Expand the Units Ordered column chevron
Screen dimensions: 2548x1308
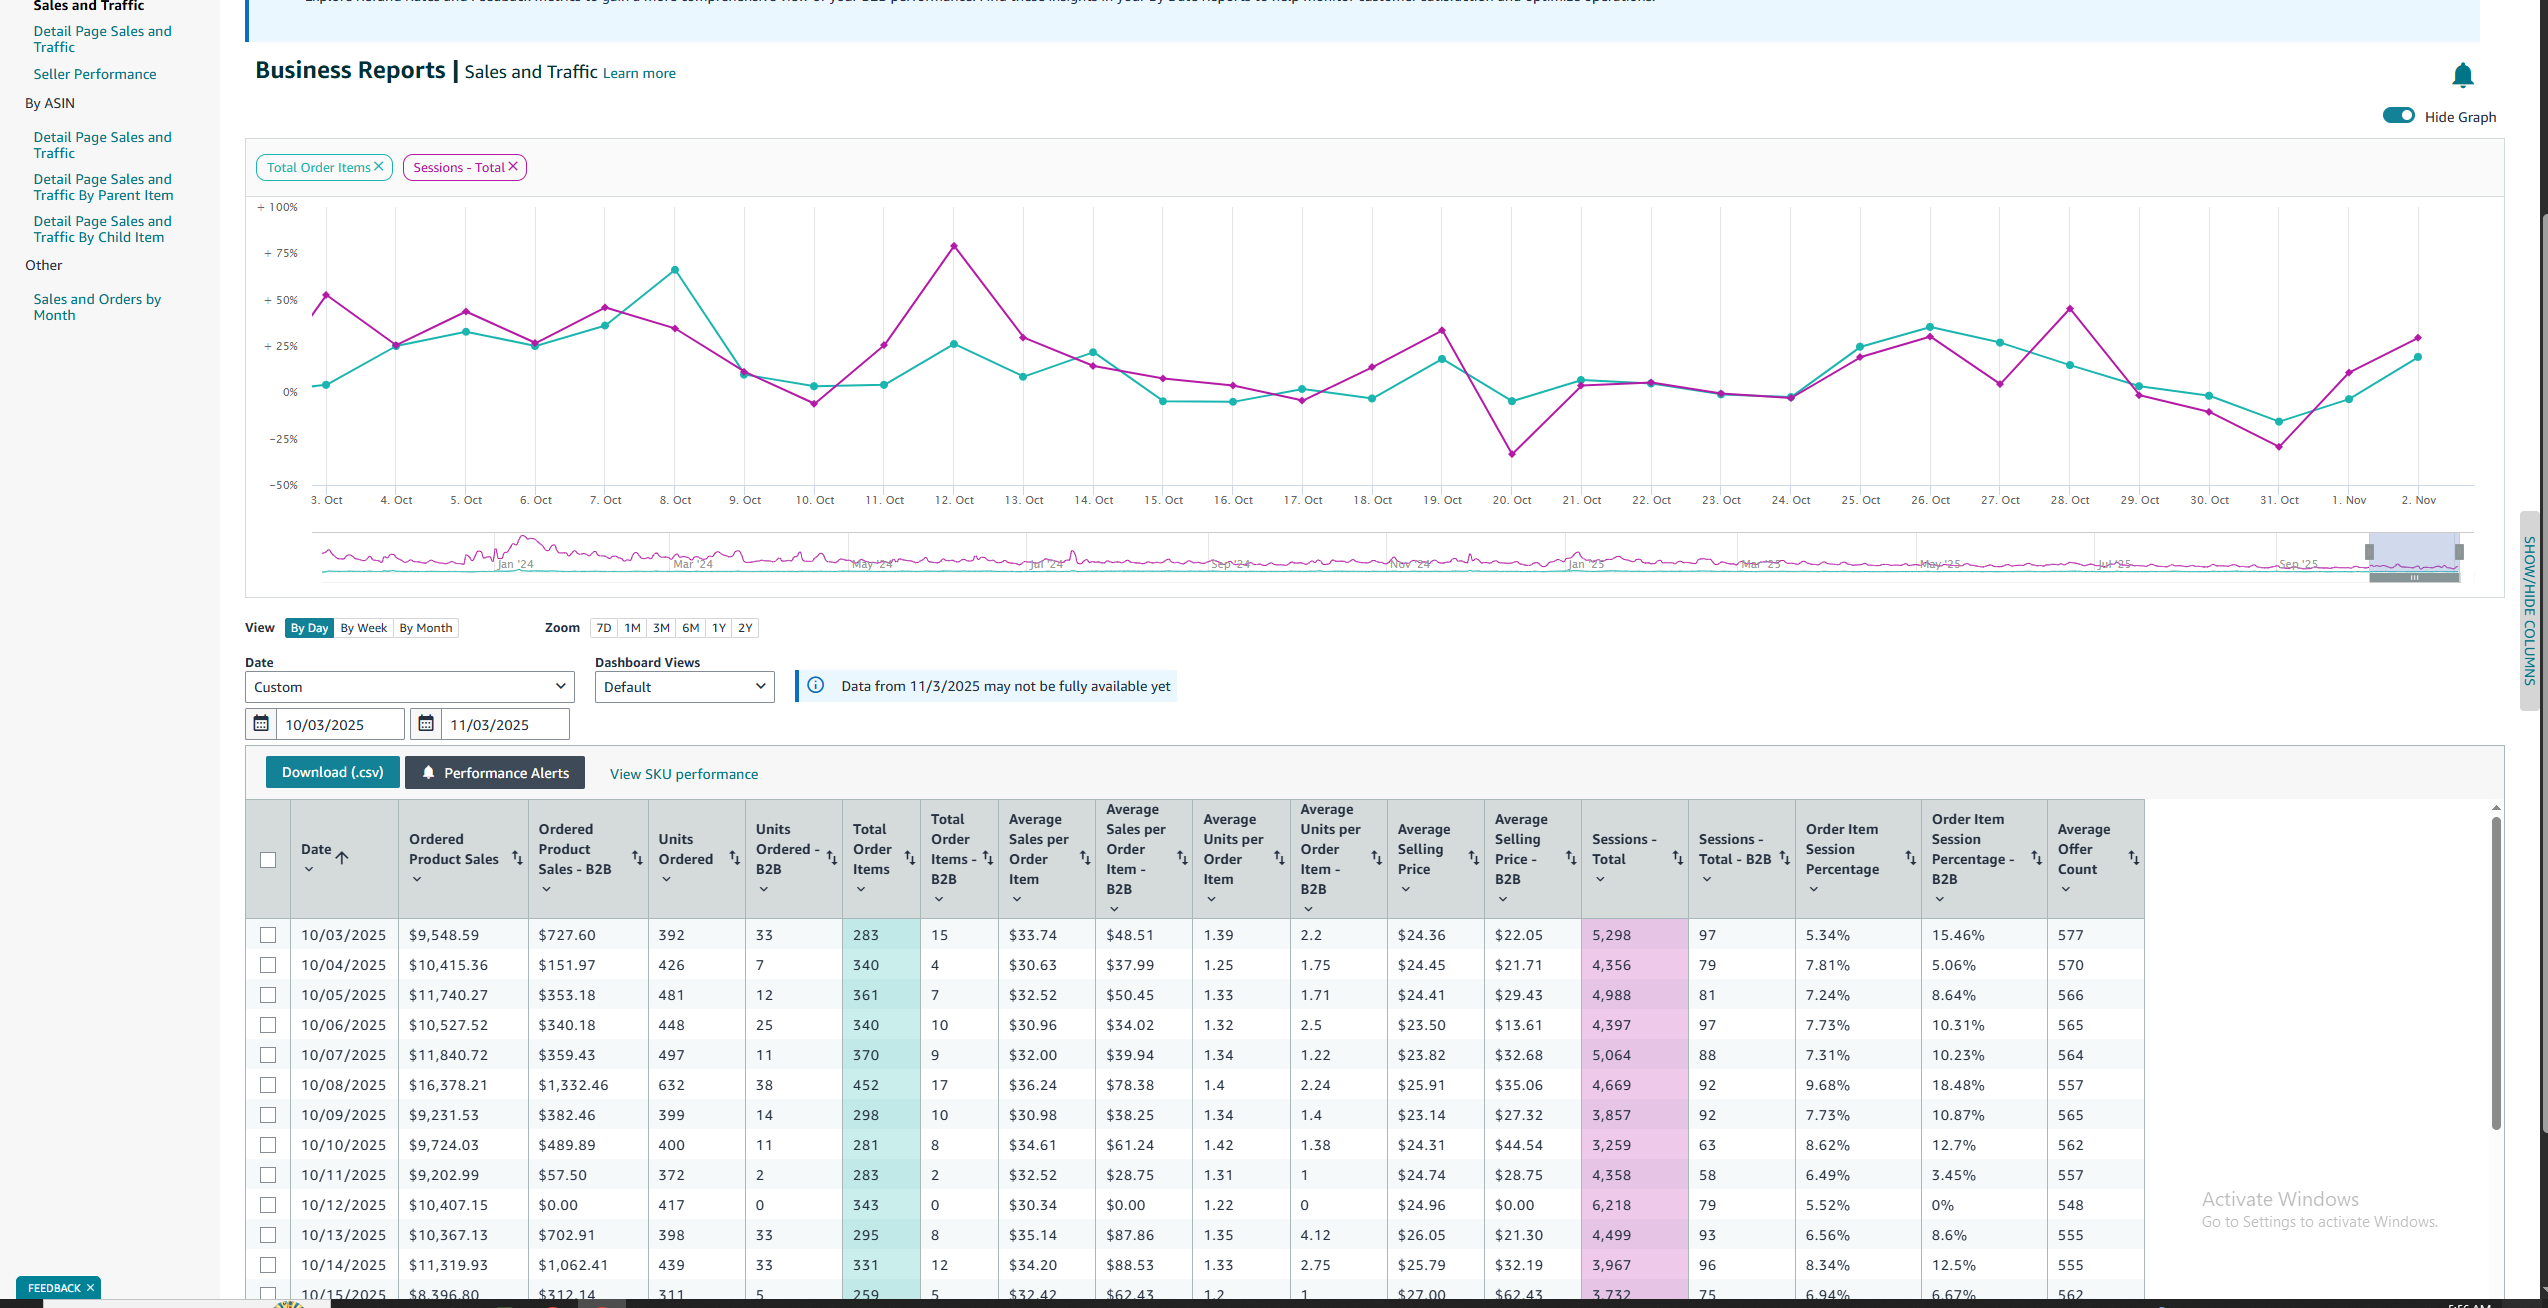(x=666, y=879)
